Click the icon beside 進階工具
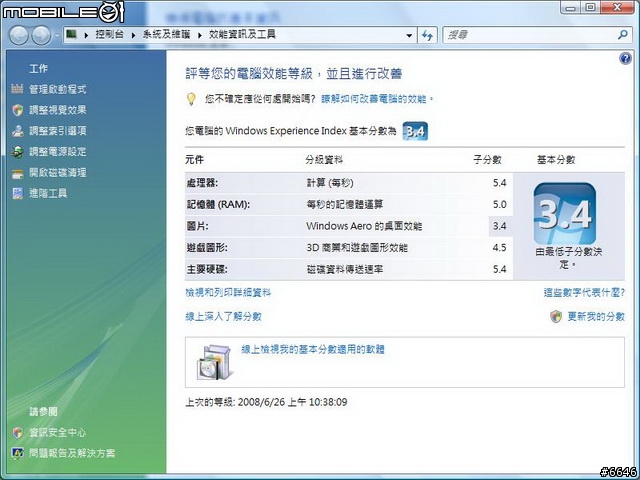640x480 pixels. tap(18, 193)
